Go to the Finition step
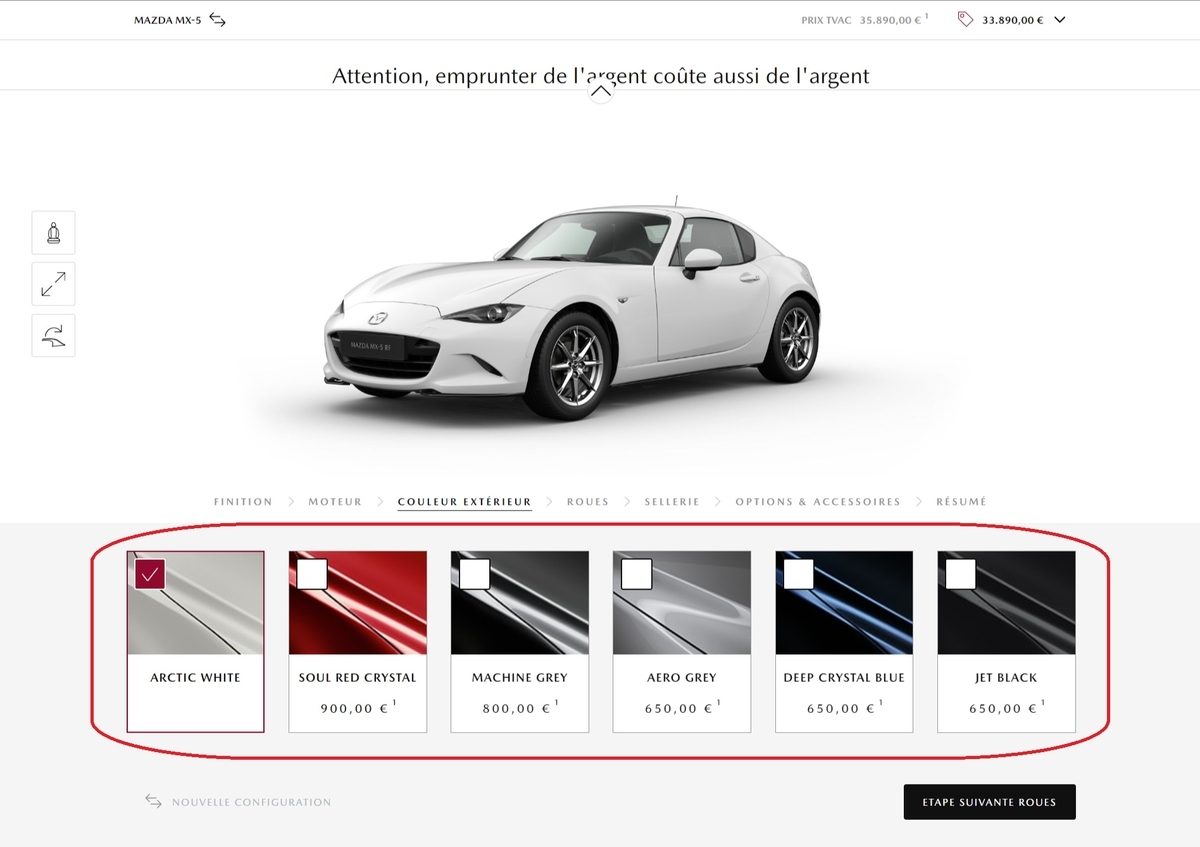Viewport: 1200px width, 847px height. (x=243, y=502)
